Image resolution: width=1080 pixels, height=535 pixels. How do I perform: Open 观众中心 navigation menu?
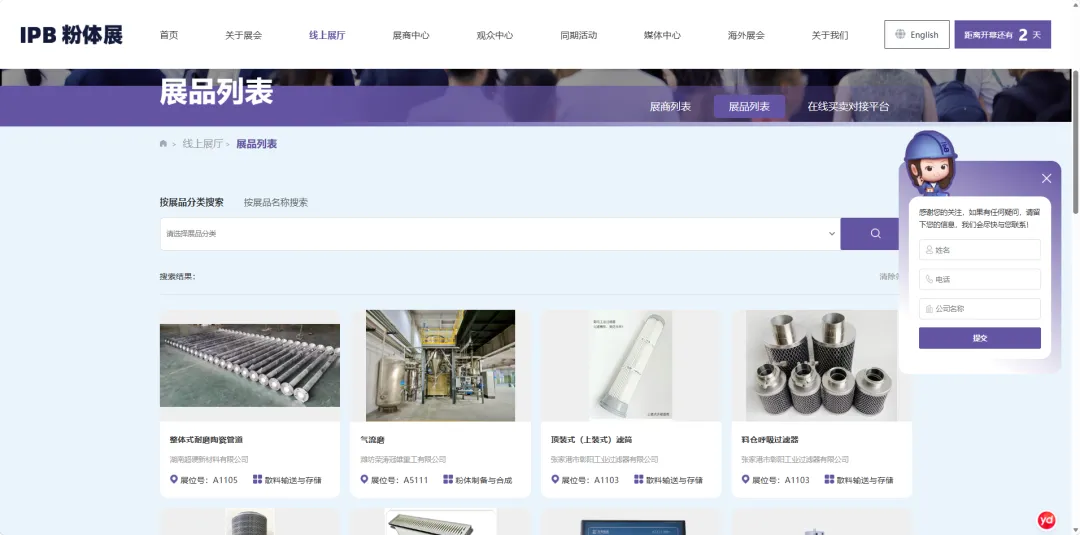click(495, 35)
